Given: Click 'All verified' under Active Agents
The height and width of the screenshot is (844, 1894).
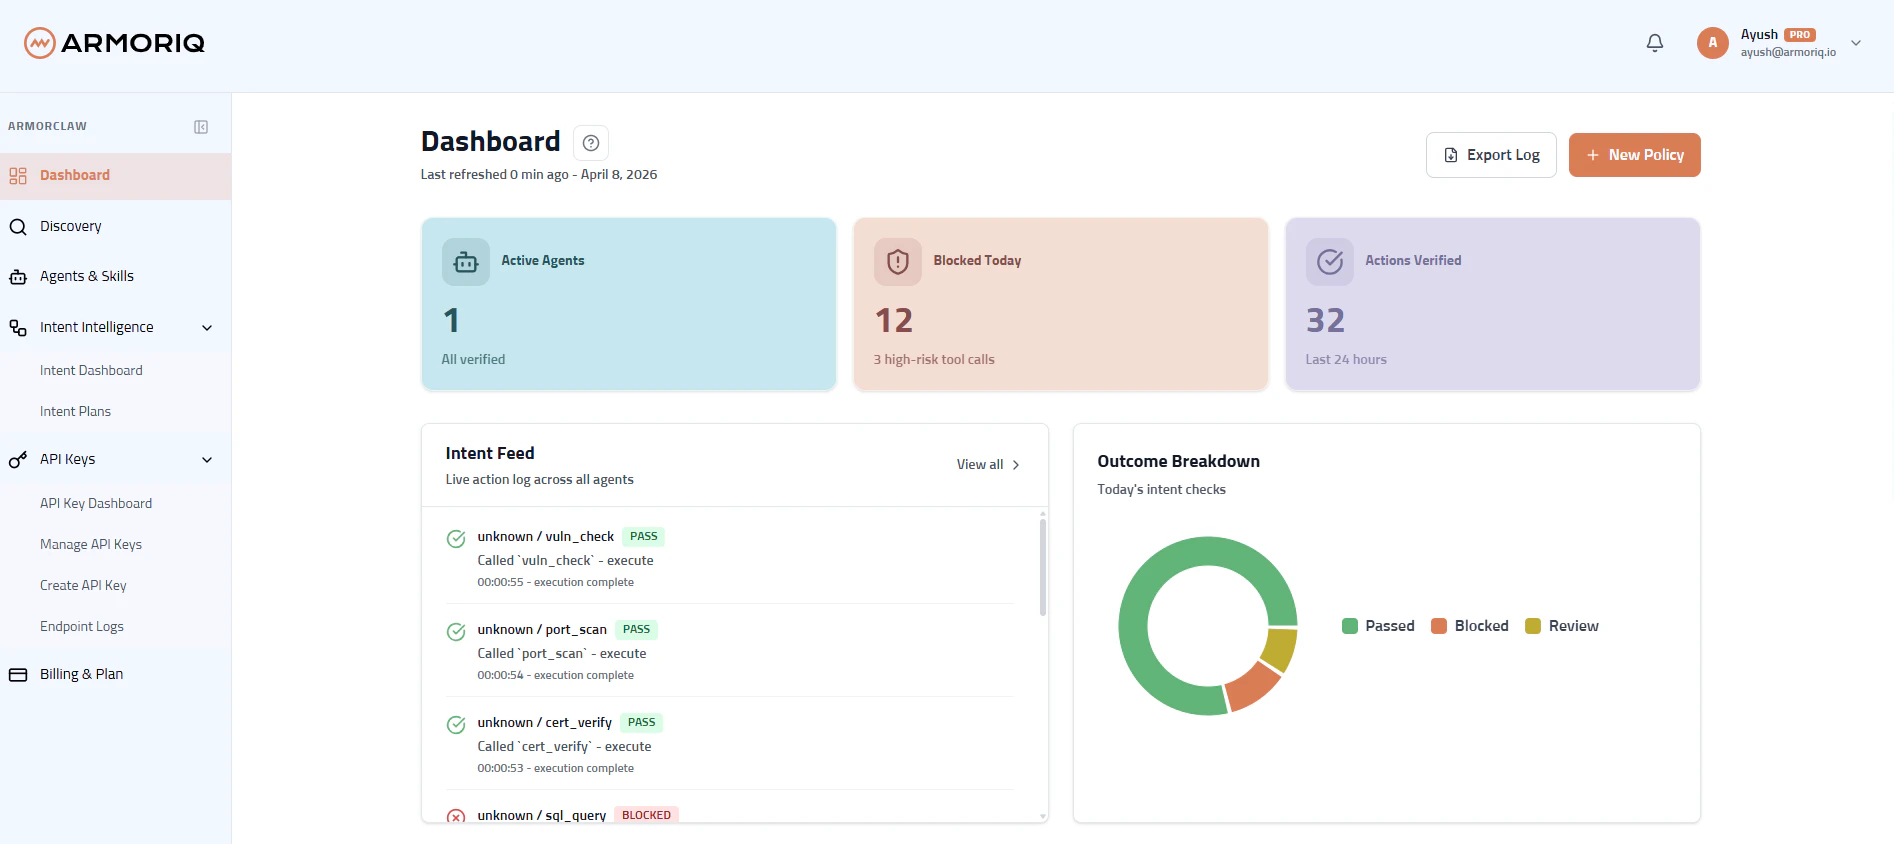Looking at the screenshot, I should tap(473, 360).
